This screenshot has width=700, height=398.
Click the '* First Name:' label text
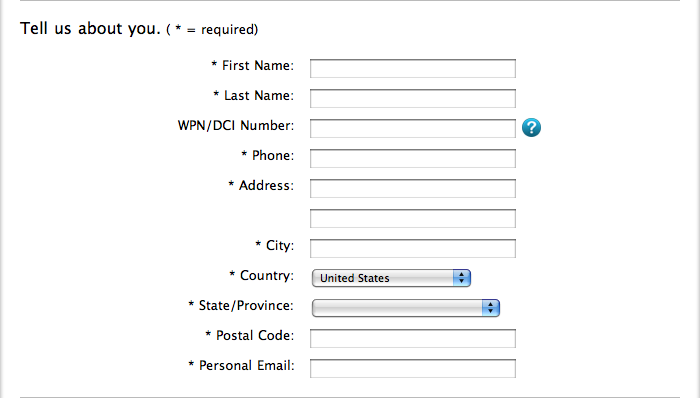click(253, 66)
